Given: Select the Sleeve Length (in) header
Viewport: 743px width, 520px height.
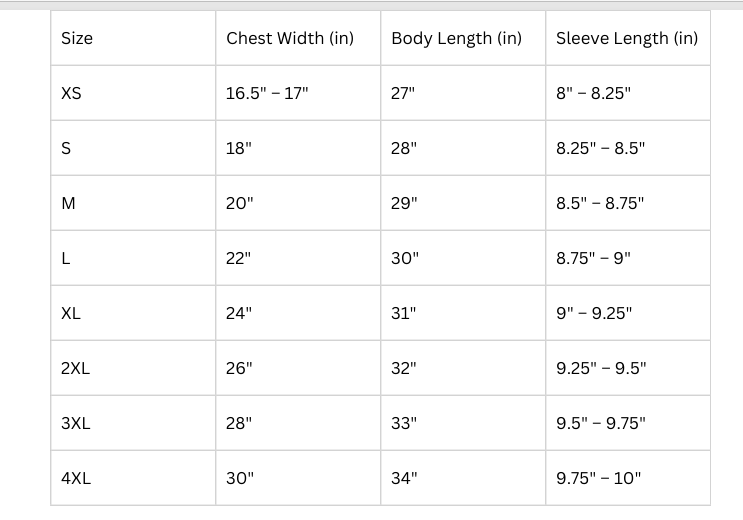Looking at the screenshot, I should click(x=628, y=38).
